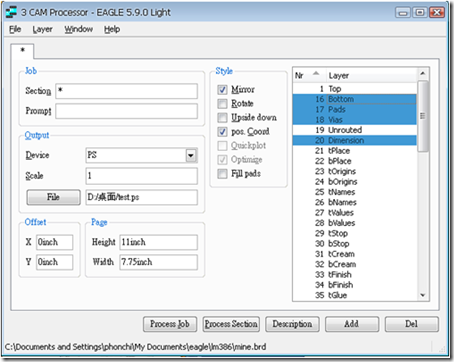Screen dimensions: 454x362
Task: Select layer 26 bNames
Action: (355, 202)
